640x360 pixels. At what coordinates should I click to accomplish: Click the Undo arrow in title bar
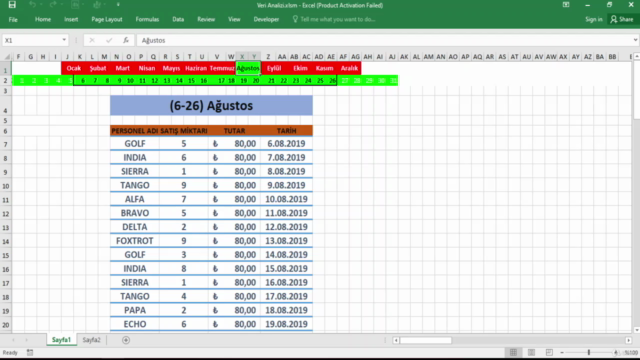point(32,5)
